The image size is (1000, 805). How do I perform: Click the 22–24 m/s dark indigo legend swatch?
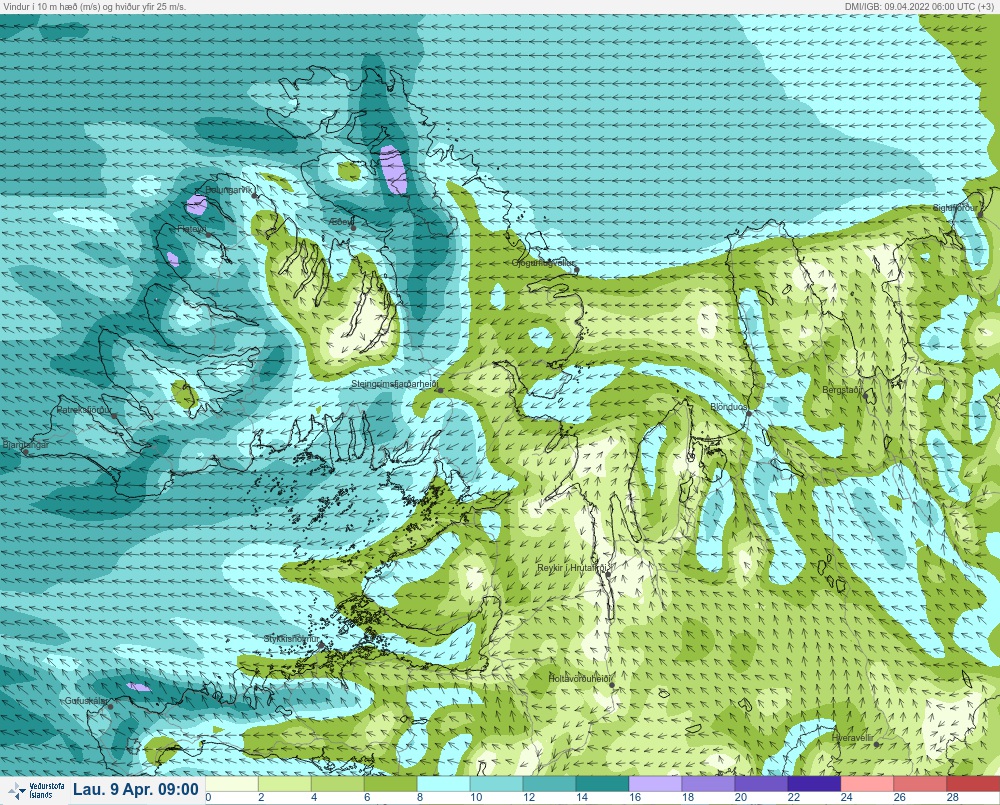[814, 783]
